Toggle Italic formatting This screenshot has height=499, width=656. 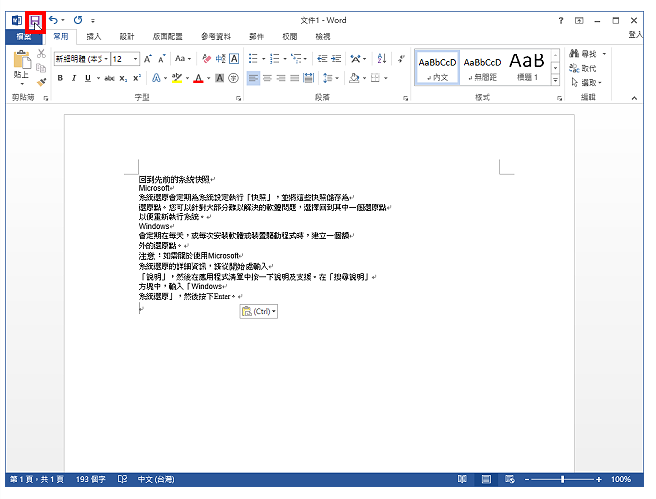pyautogui.click(x=74, y=78)
